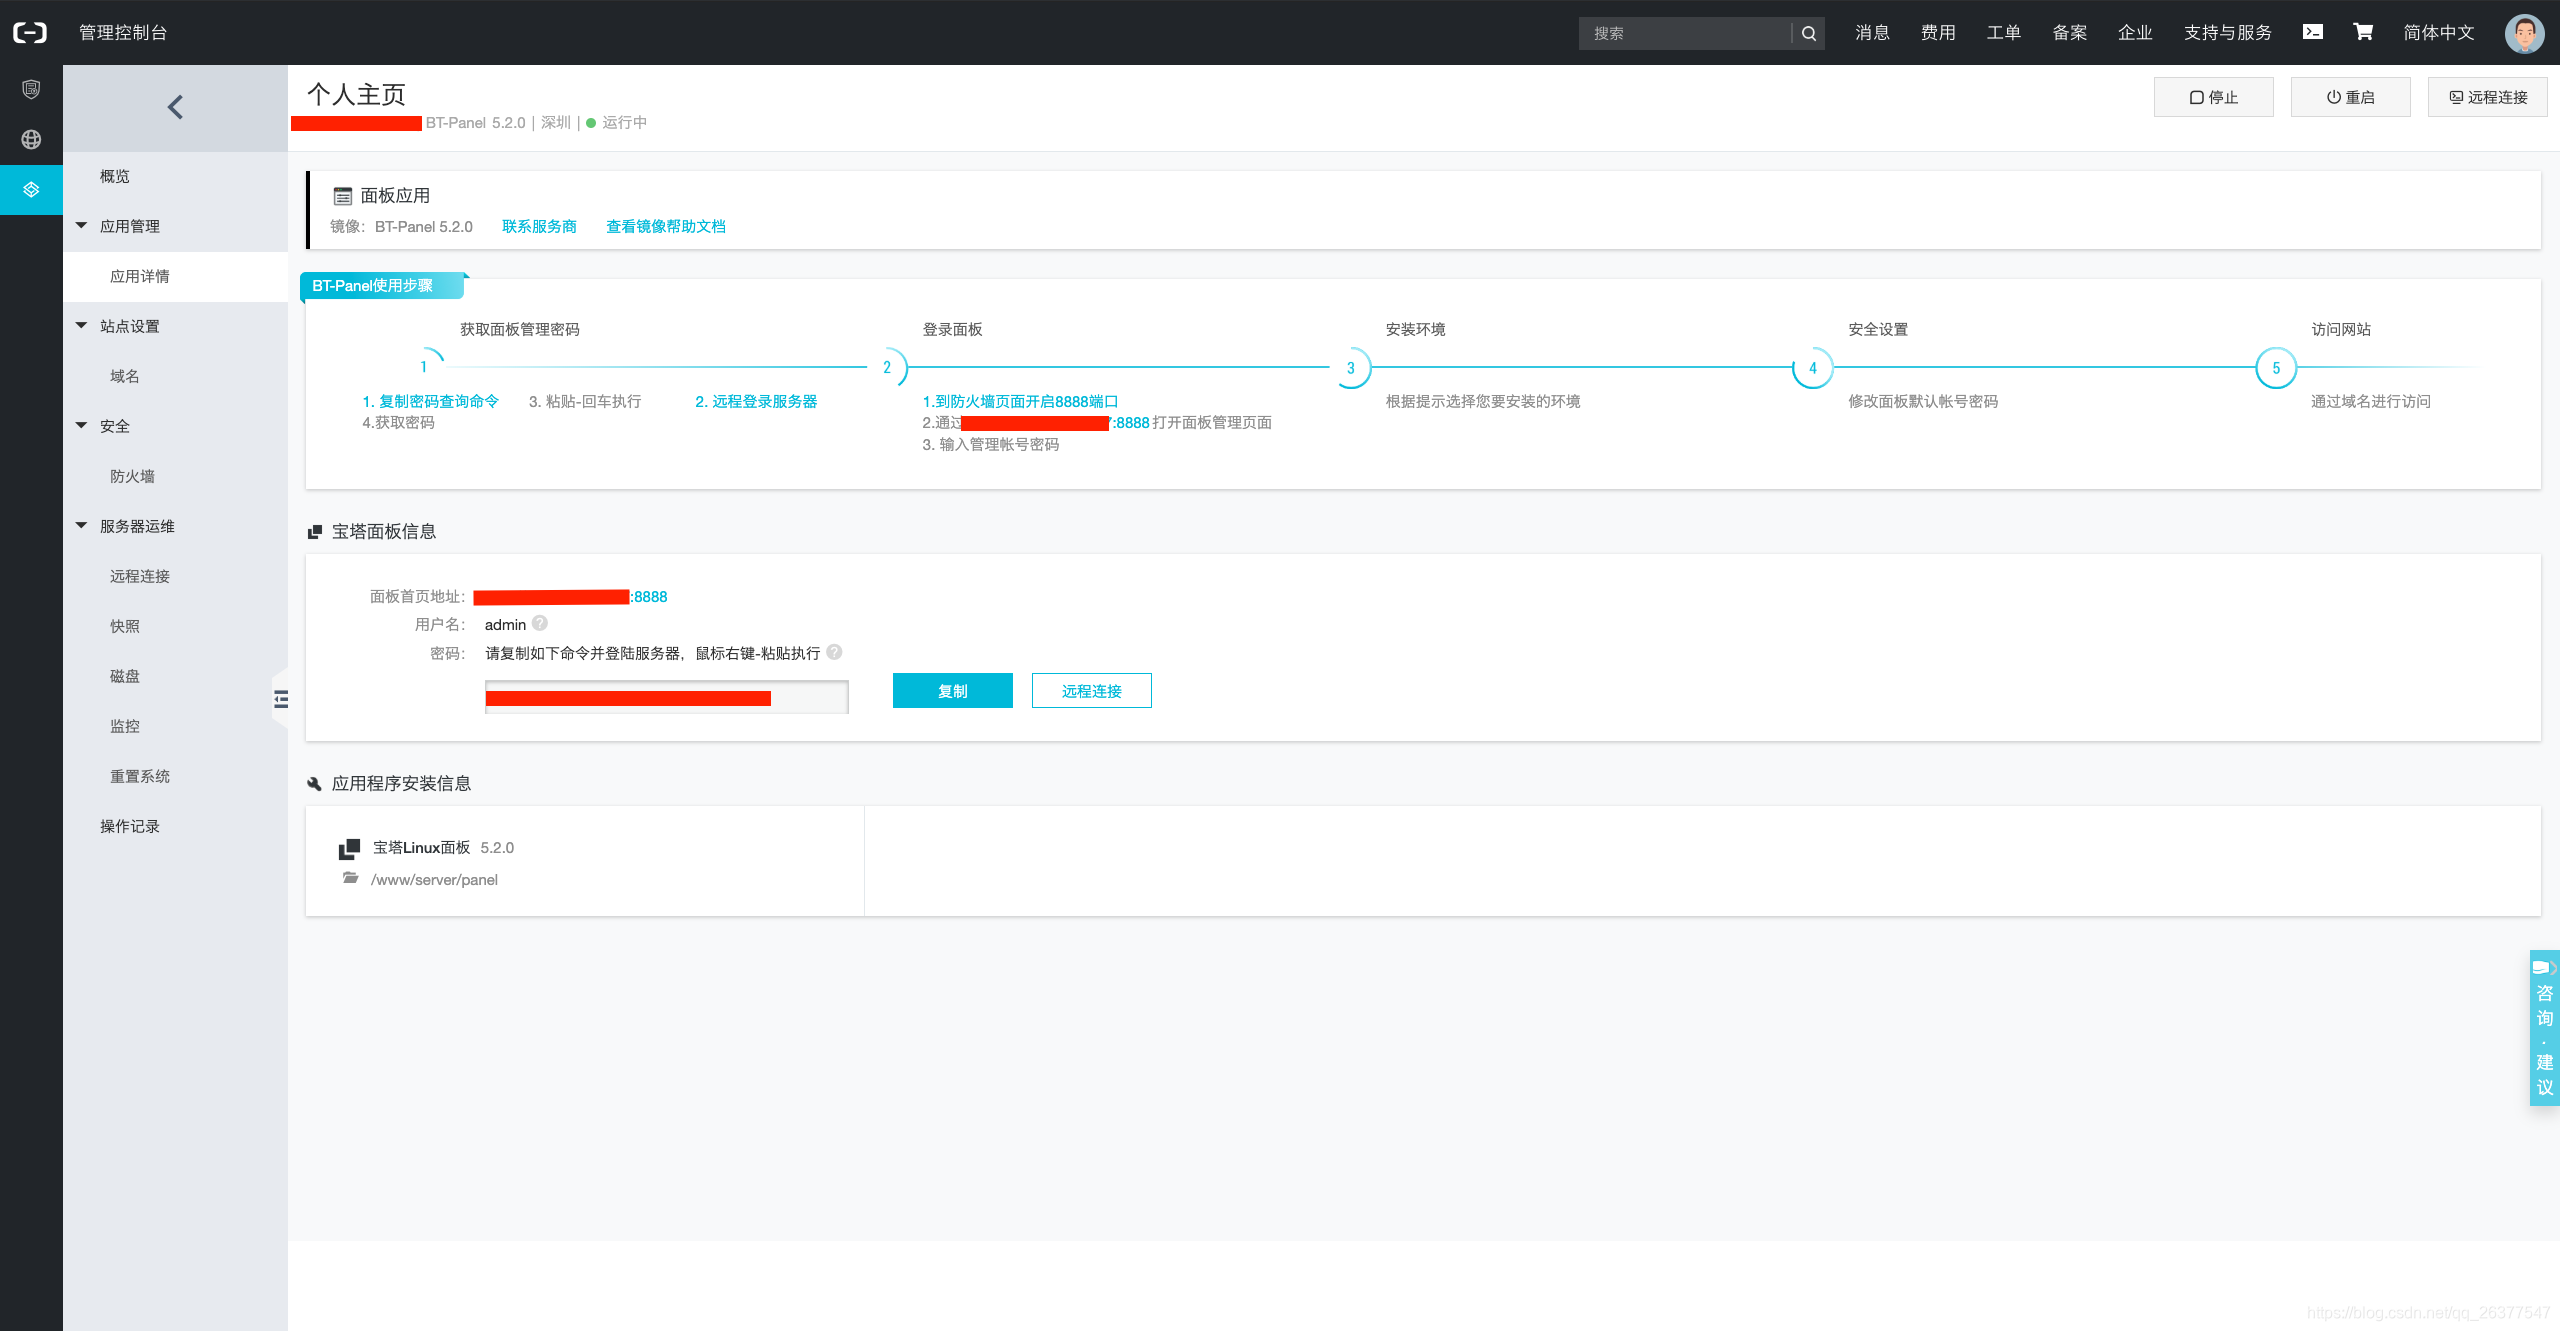Open the shopping cart icon
Viewport: 2560px width, 1331px height.
click(2363, 32)
